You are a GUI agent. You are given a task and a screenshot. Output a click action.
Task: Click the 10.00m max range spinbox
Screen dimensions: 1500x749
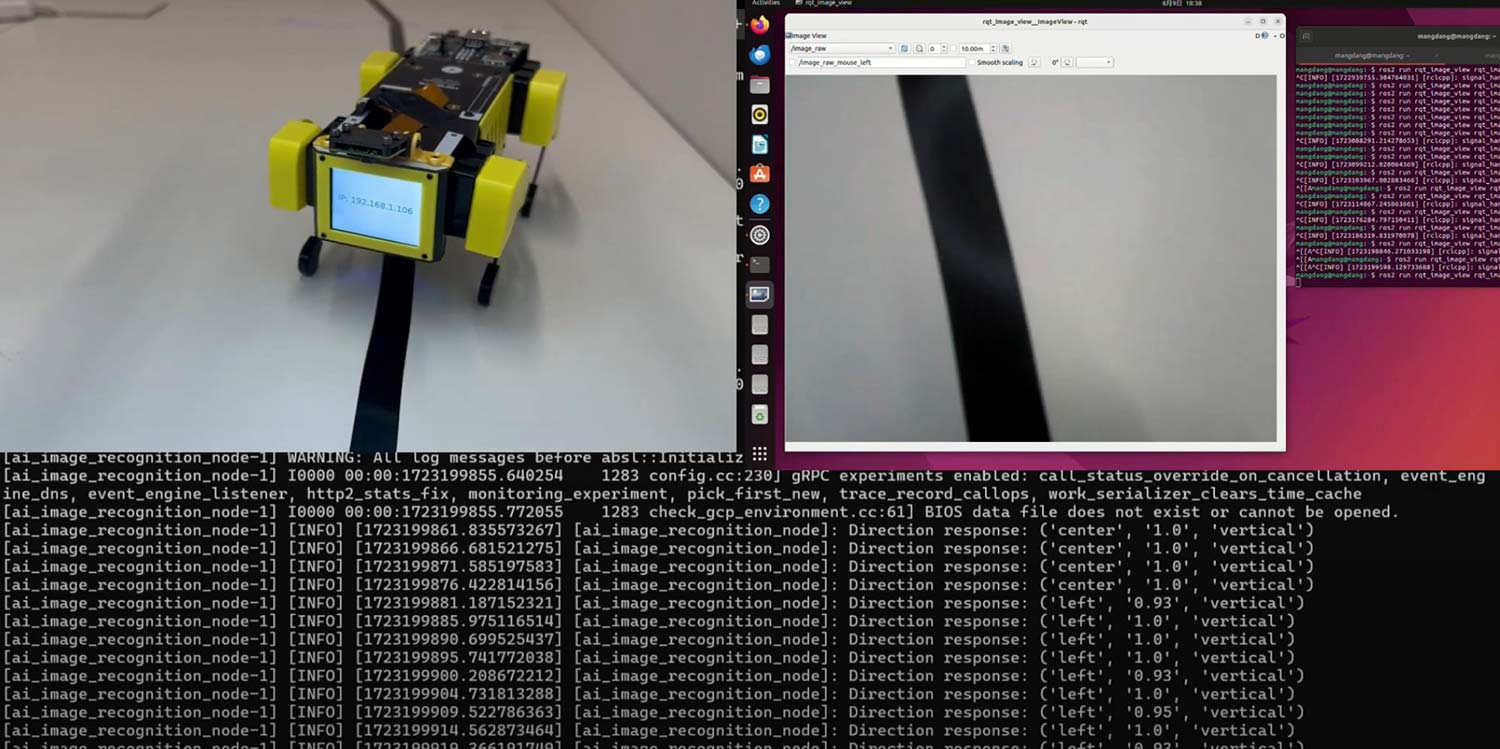click(977, 48)
